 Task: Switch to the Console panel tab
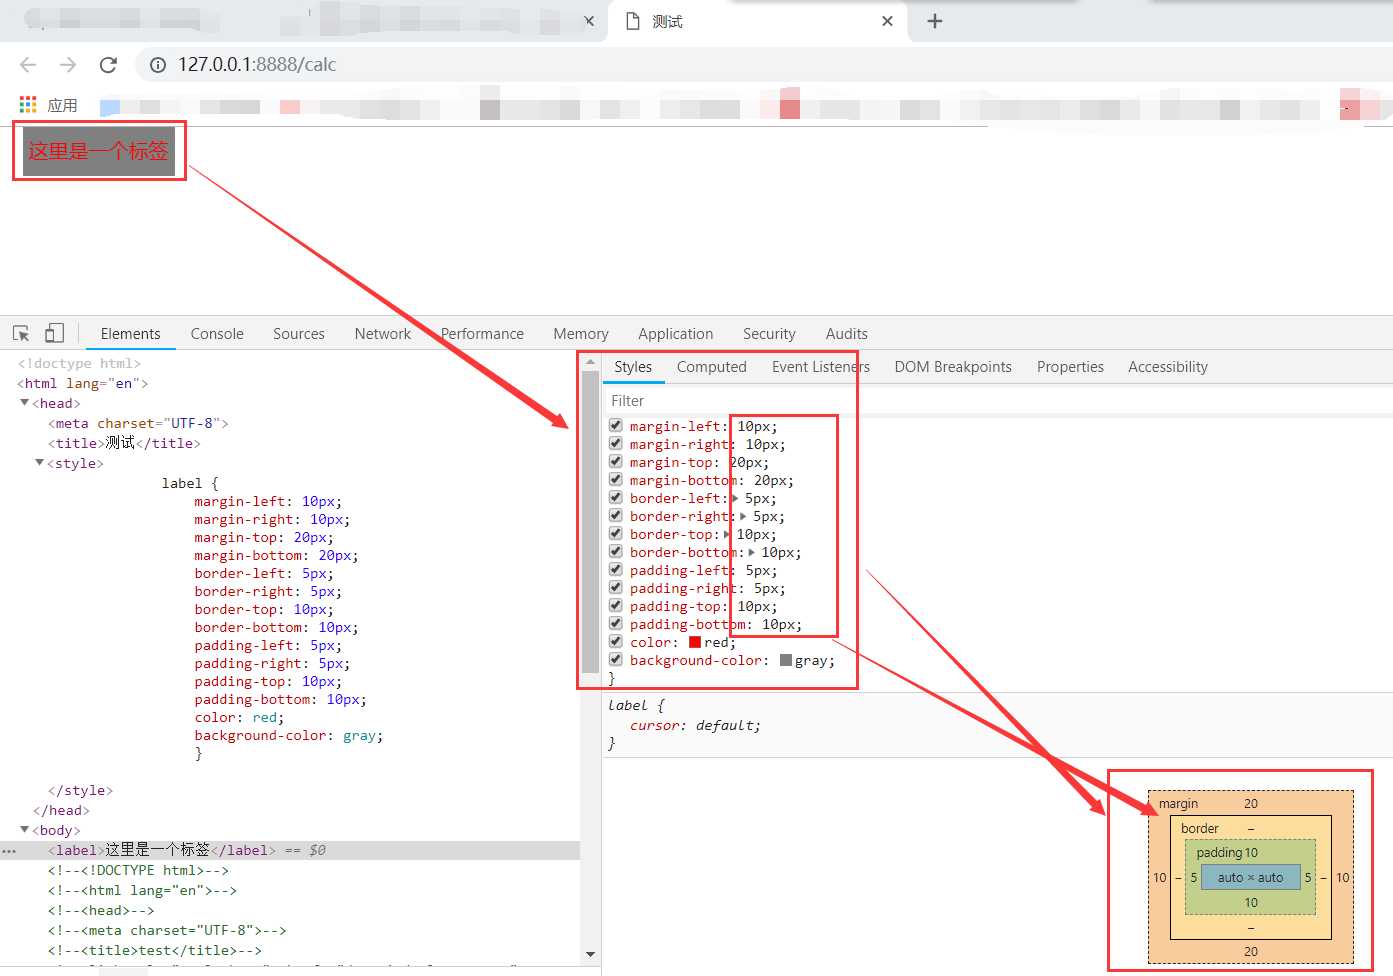[217, 334]
